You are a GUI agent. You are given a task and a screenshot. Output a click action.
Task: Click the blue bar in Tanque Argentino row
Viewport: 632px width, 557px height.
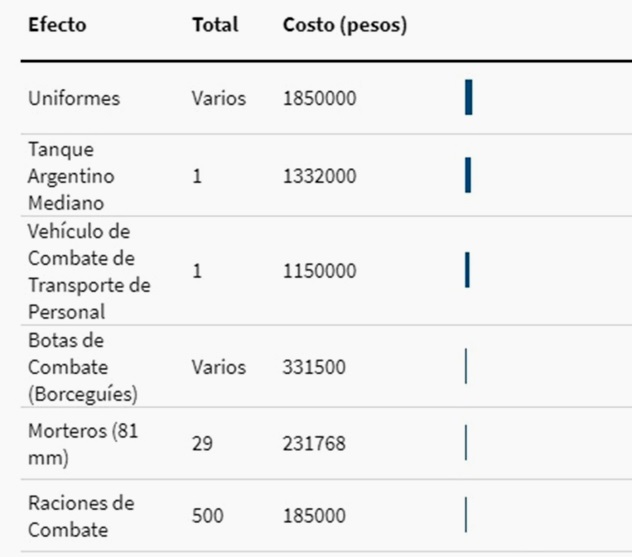coord(468,176)
